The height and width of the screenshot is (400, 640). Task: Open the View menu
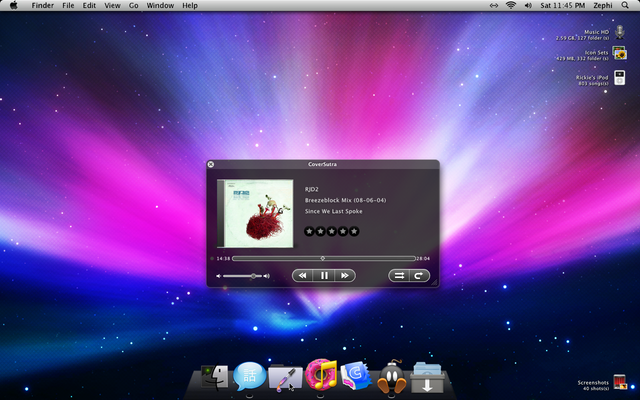[x=112, y=5]
